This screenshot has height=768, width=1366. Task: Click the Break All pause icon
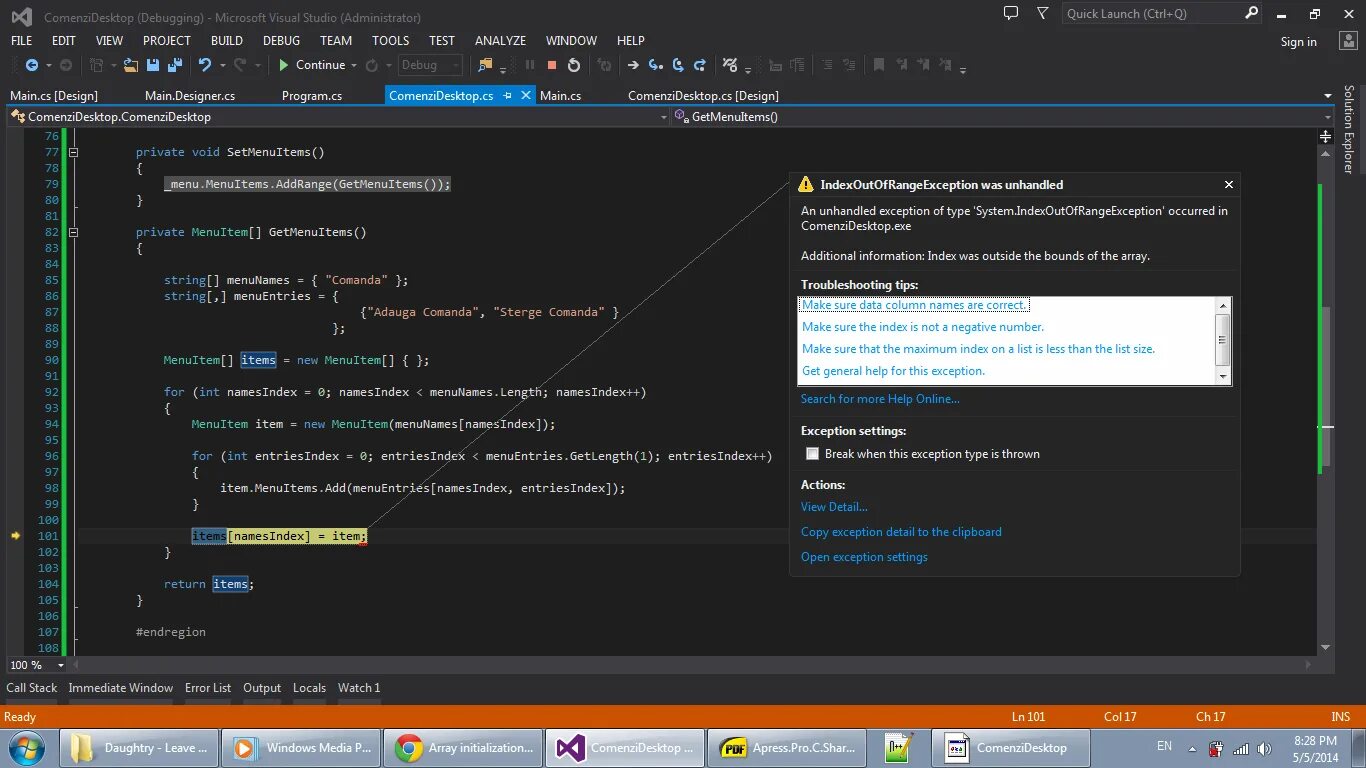530,65
